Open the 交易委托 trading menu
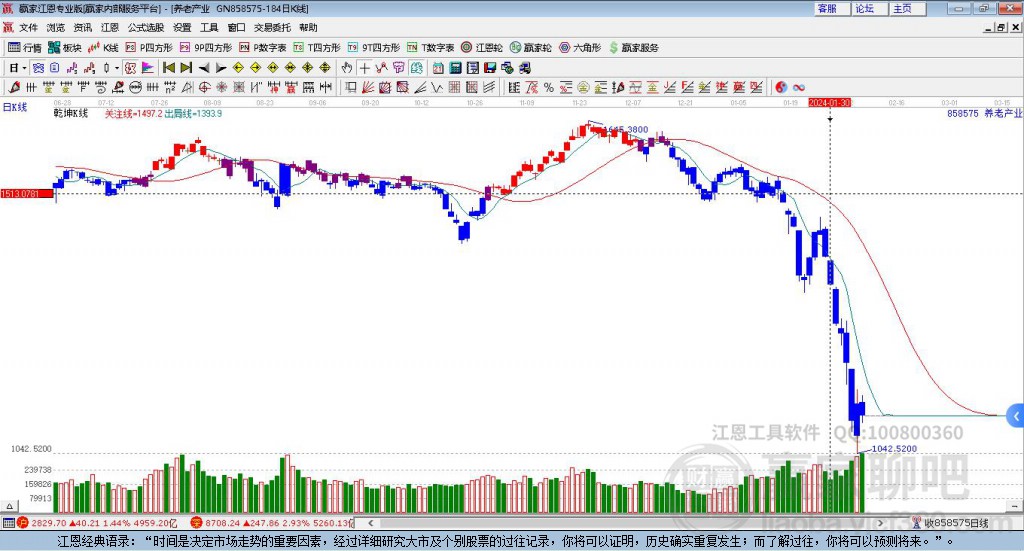The width and height of the screenshot is (1024, 551). point(272,27)
